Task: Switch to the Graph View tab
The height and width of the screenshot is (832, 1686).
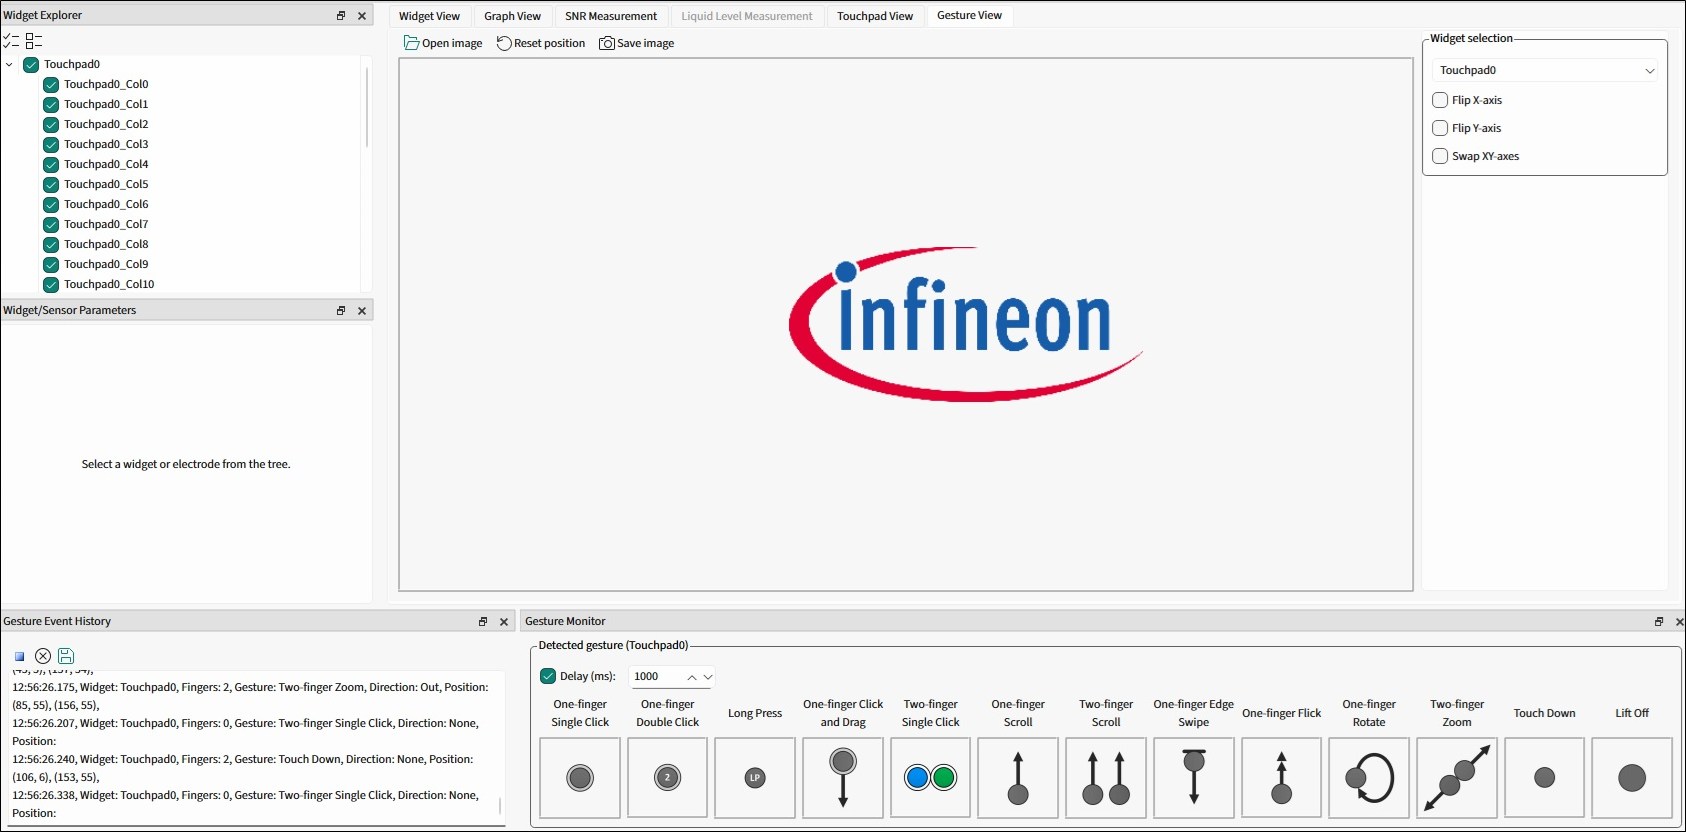Action: pyautogui.click(x=512, y=16)
